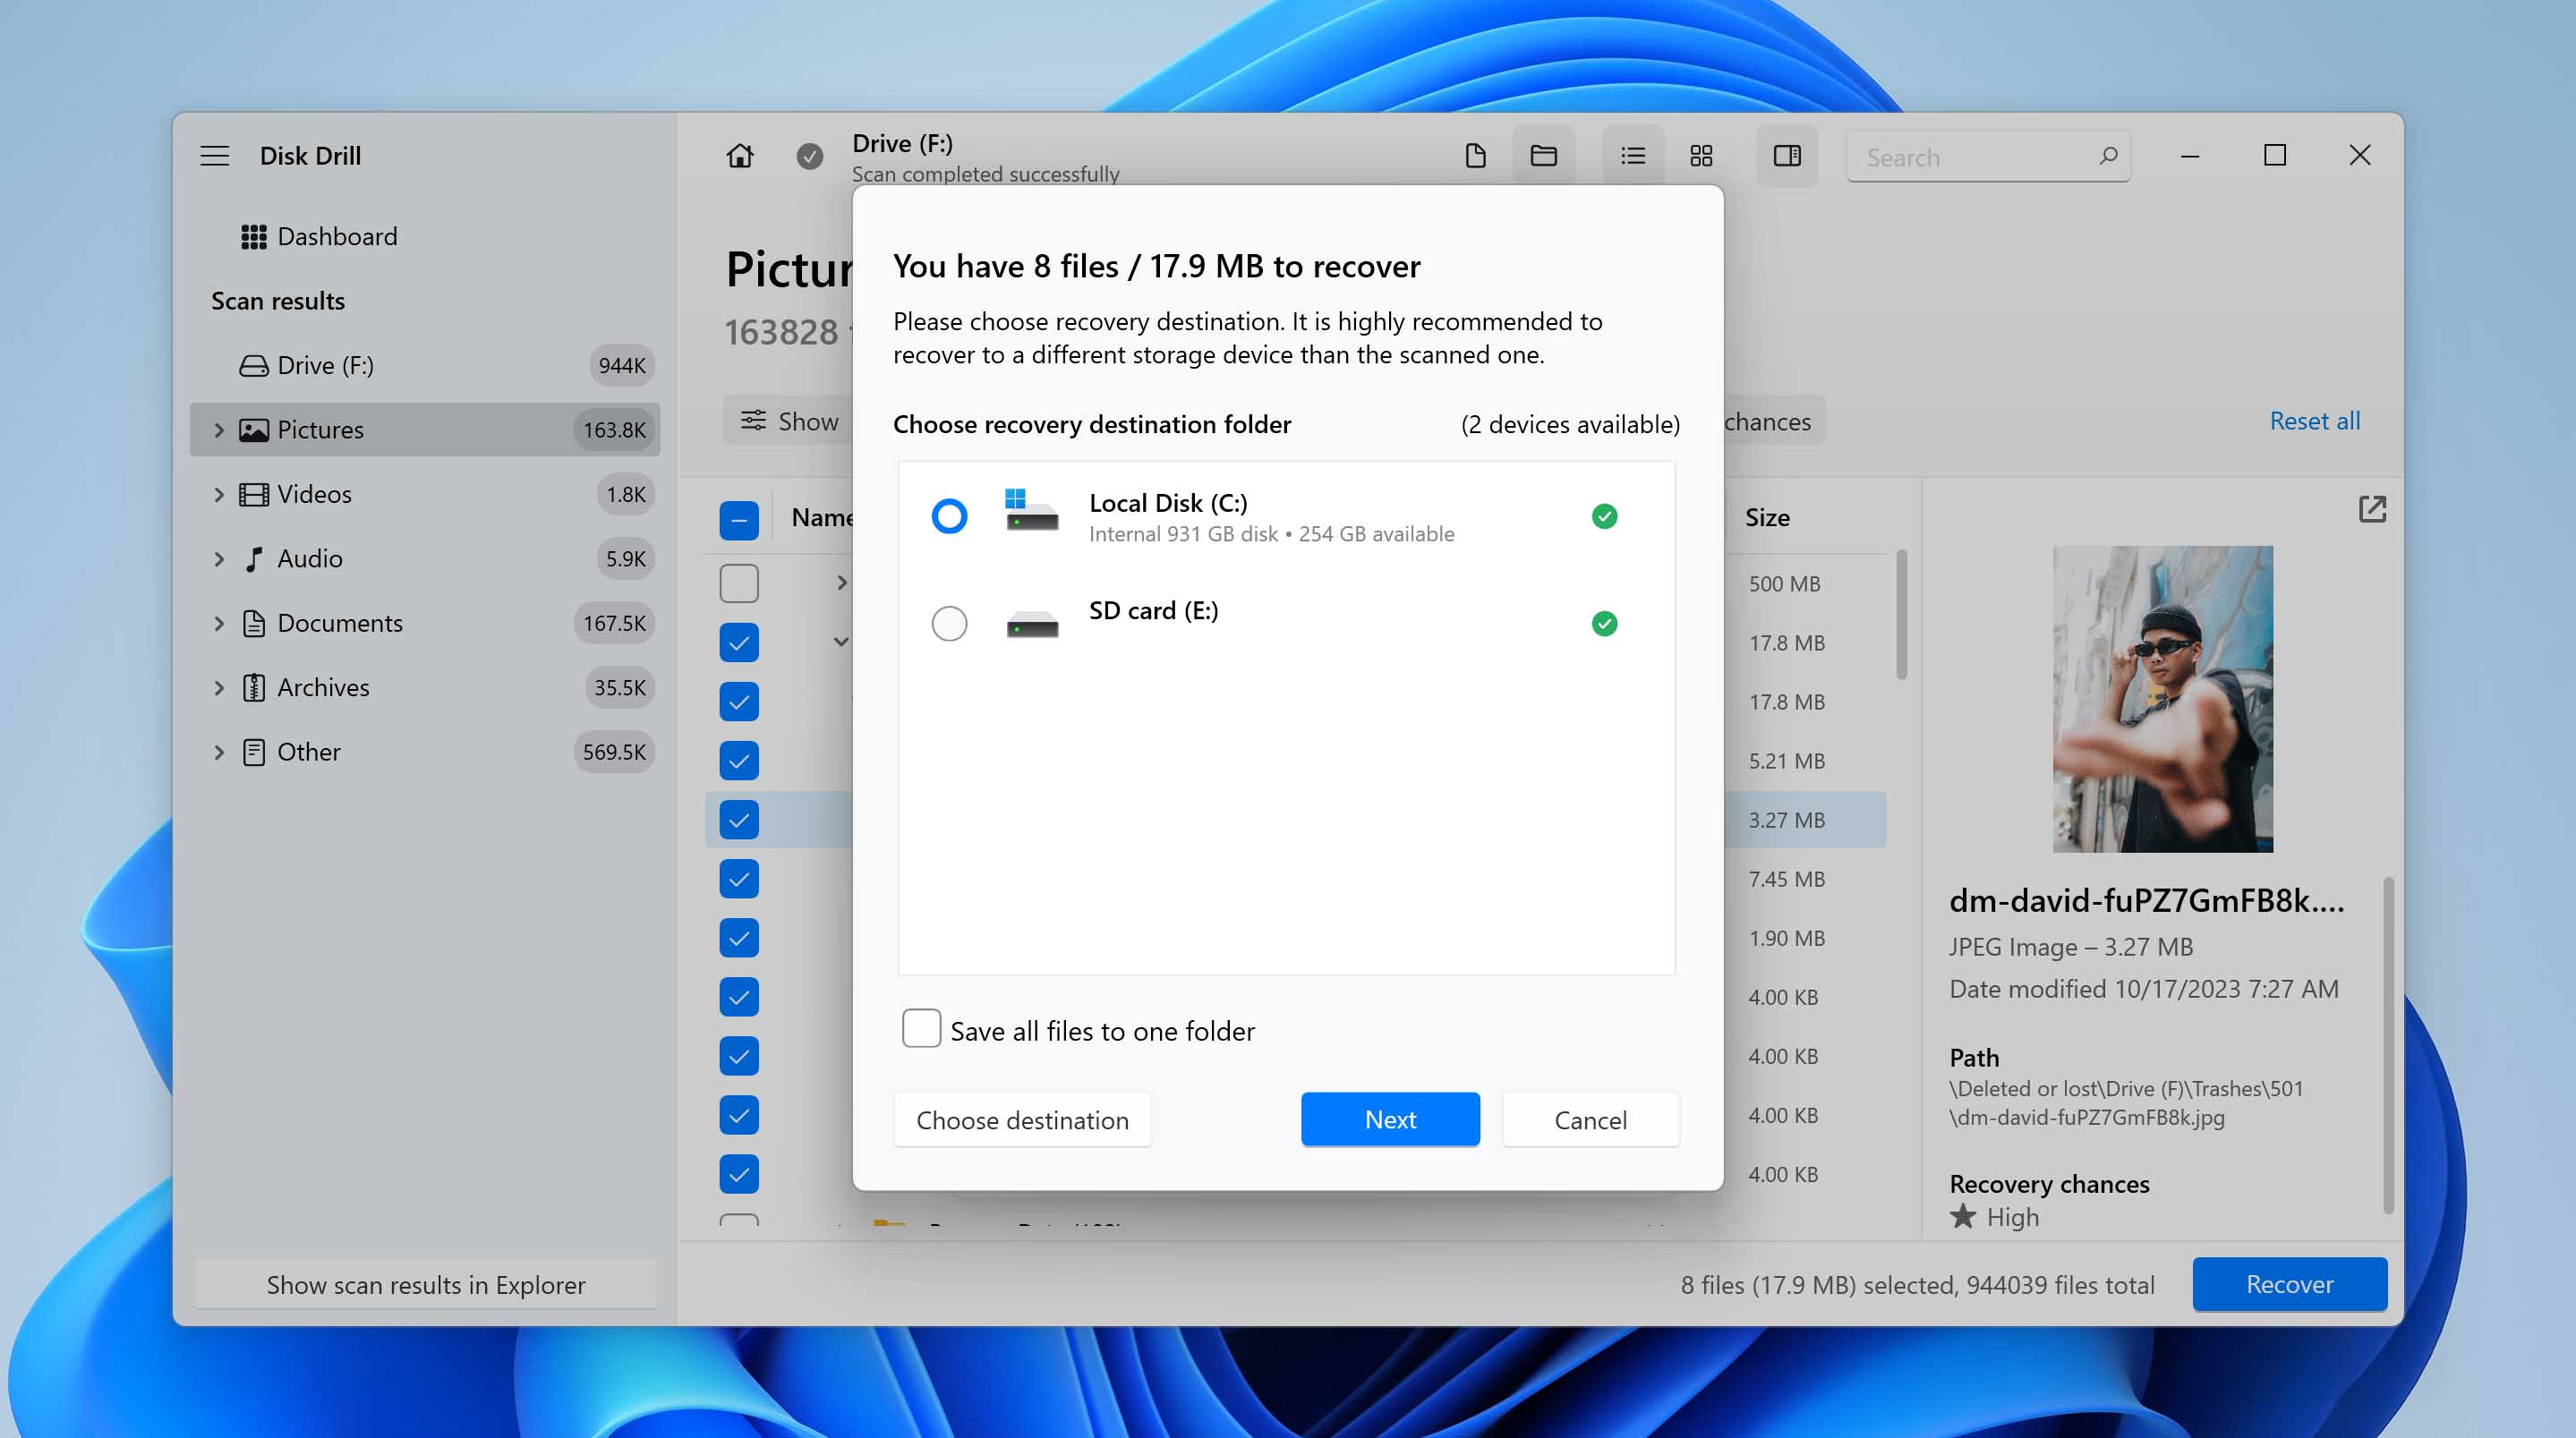The height and width of the screenshot is (1438, 2576).
Task: Click the Videos film icon
Action: [253, 495]
